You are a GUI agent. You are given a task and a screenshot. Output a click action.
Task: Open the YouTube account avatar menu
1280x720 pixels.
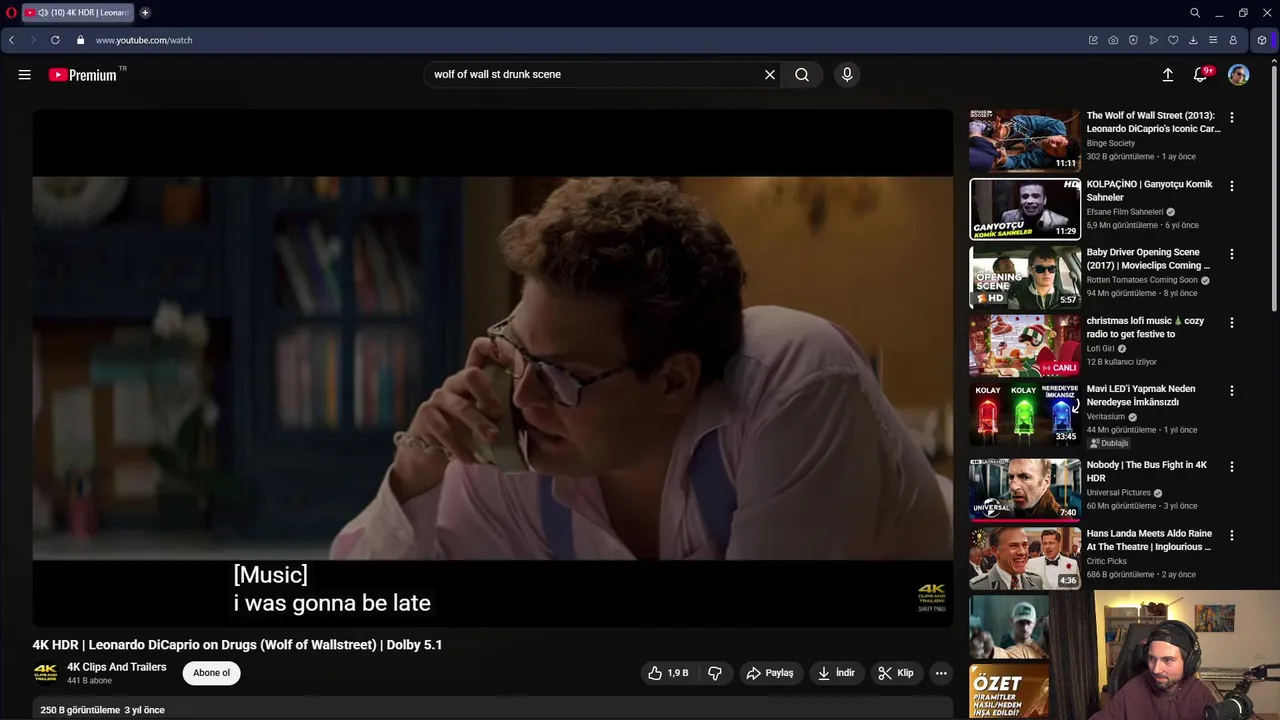click(1238, 75)
